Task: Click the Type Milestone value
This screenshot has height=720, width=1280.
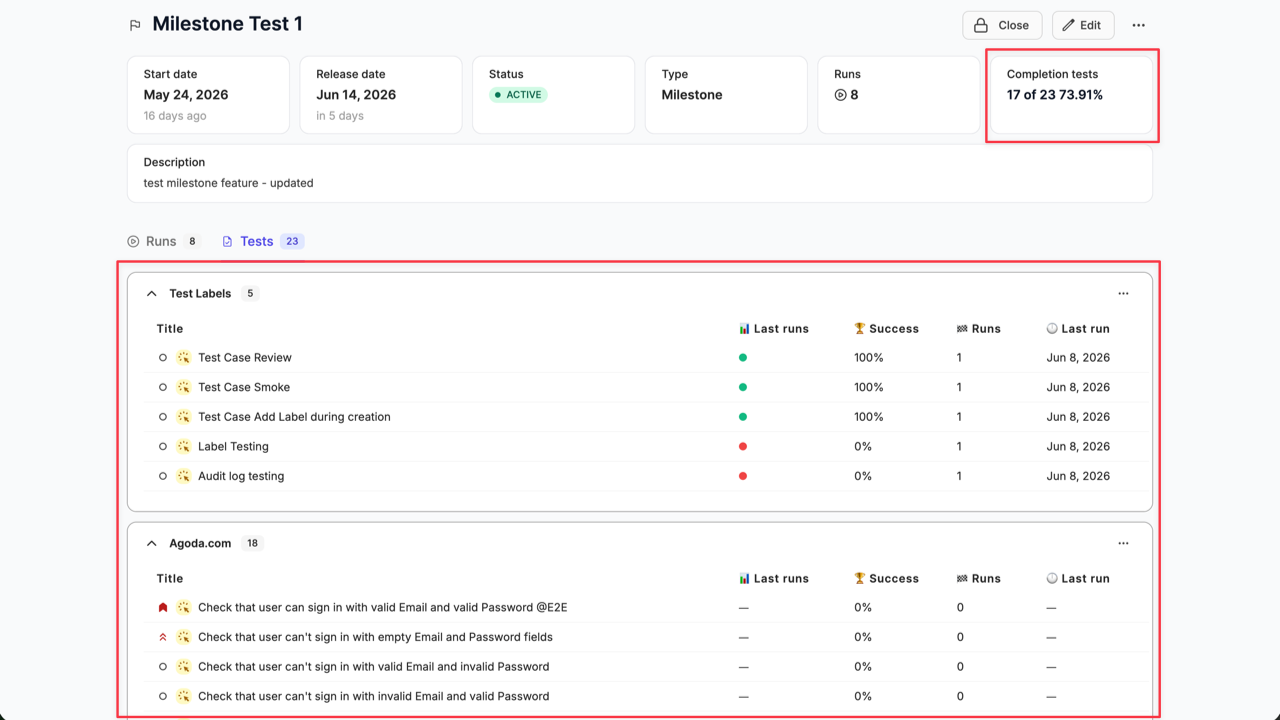Action: tap(692, 95)
